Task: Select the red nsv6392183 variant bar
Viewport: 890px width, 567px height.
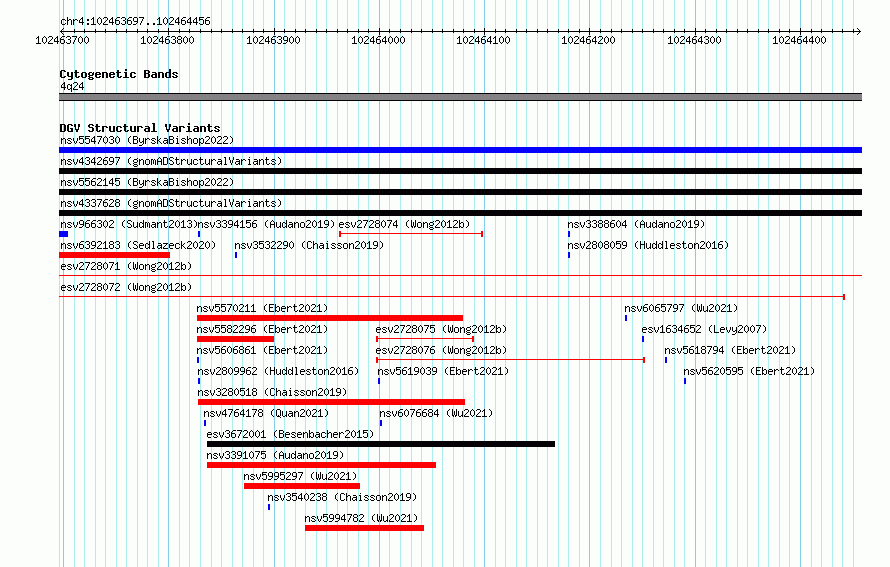Action: click(114, 255)
